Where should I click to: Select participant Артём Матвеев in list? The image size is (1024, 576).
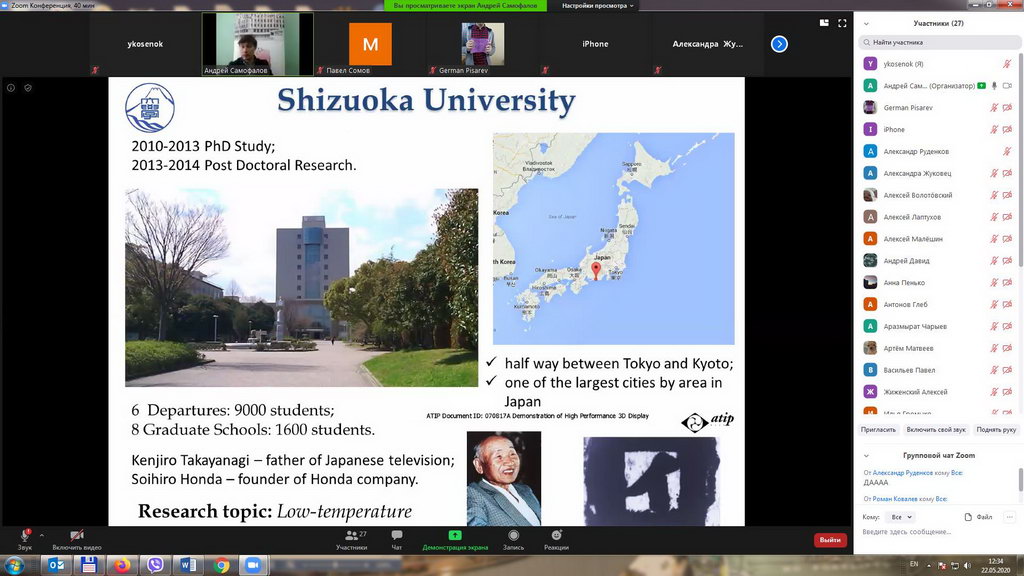[938, 348]
